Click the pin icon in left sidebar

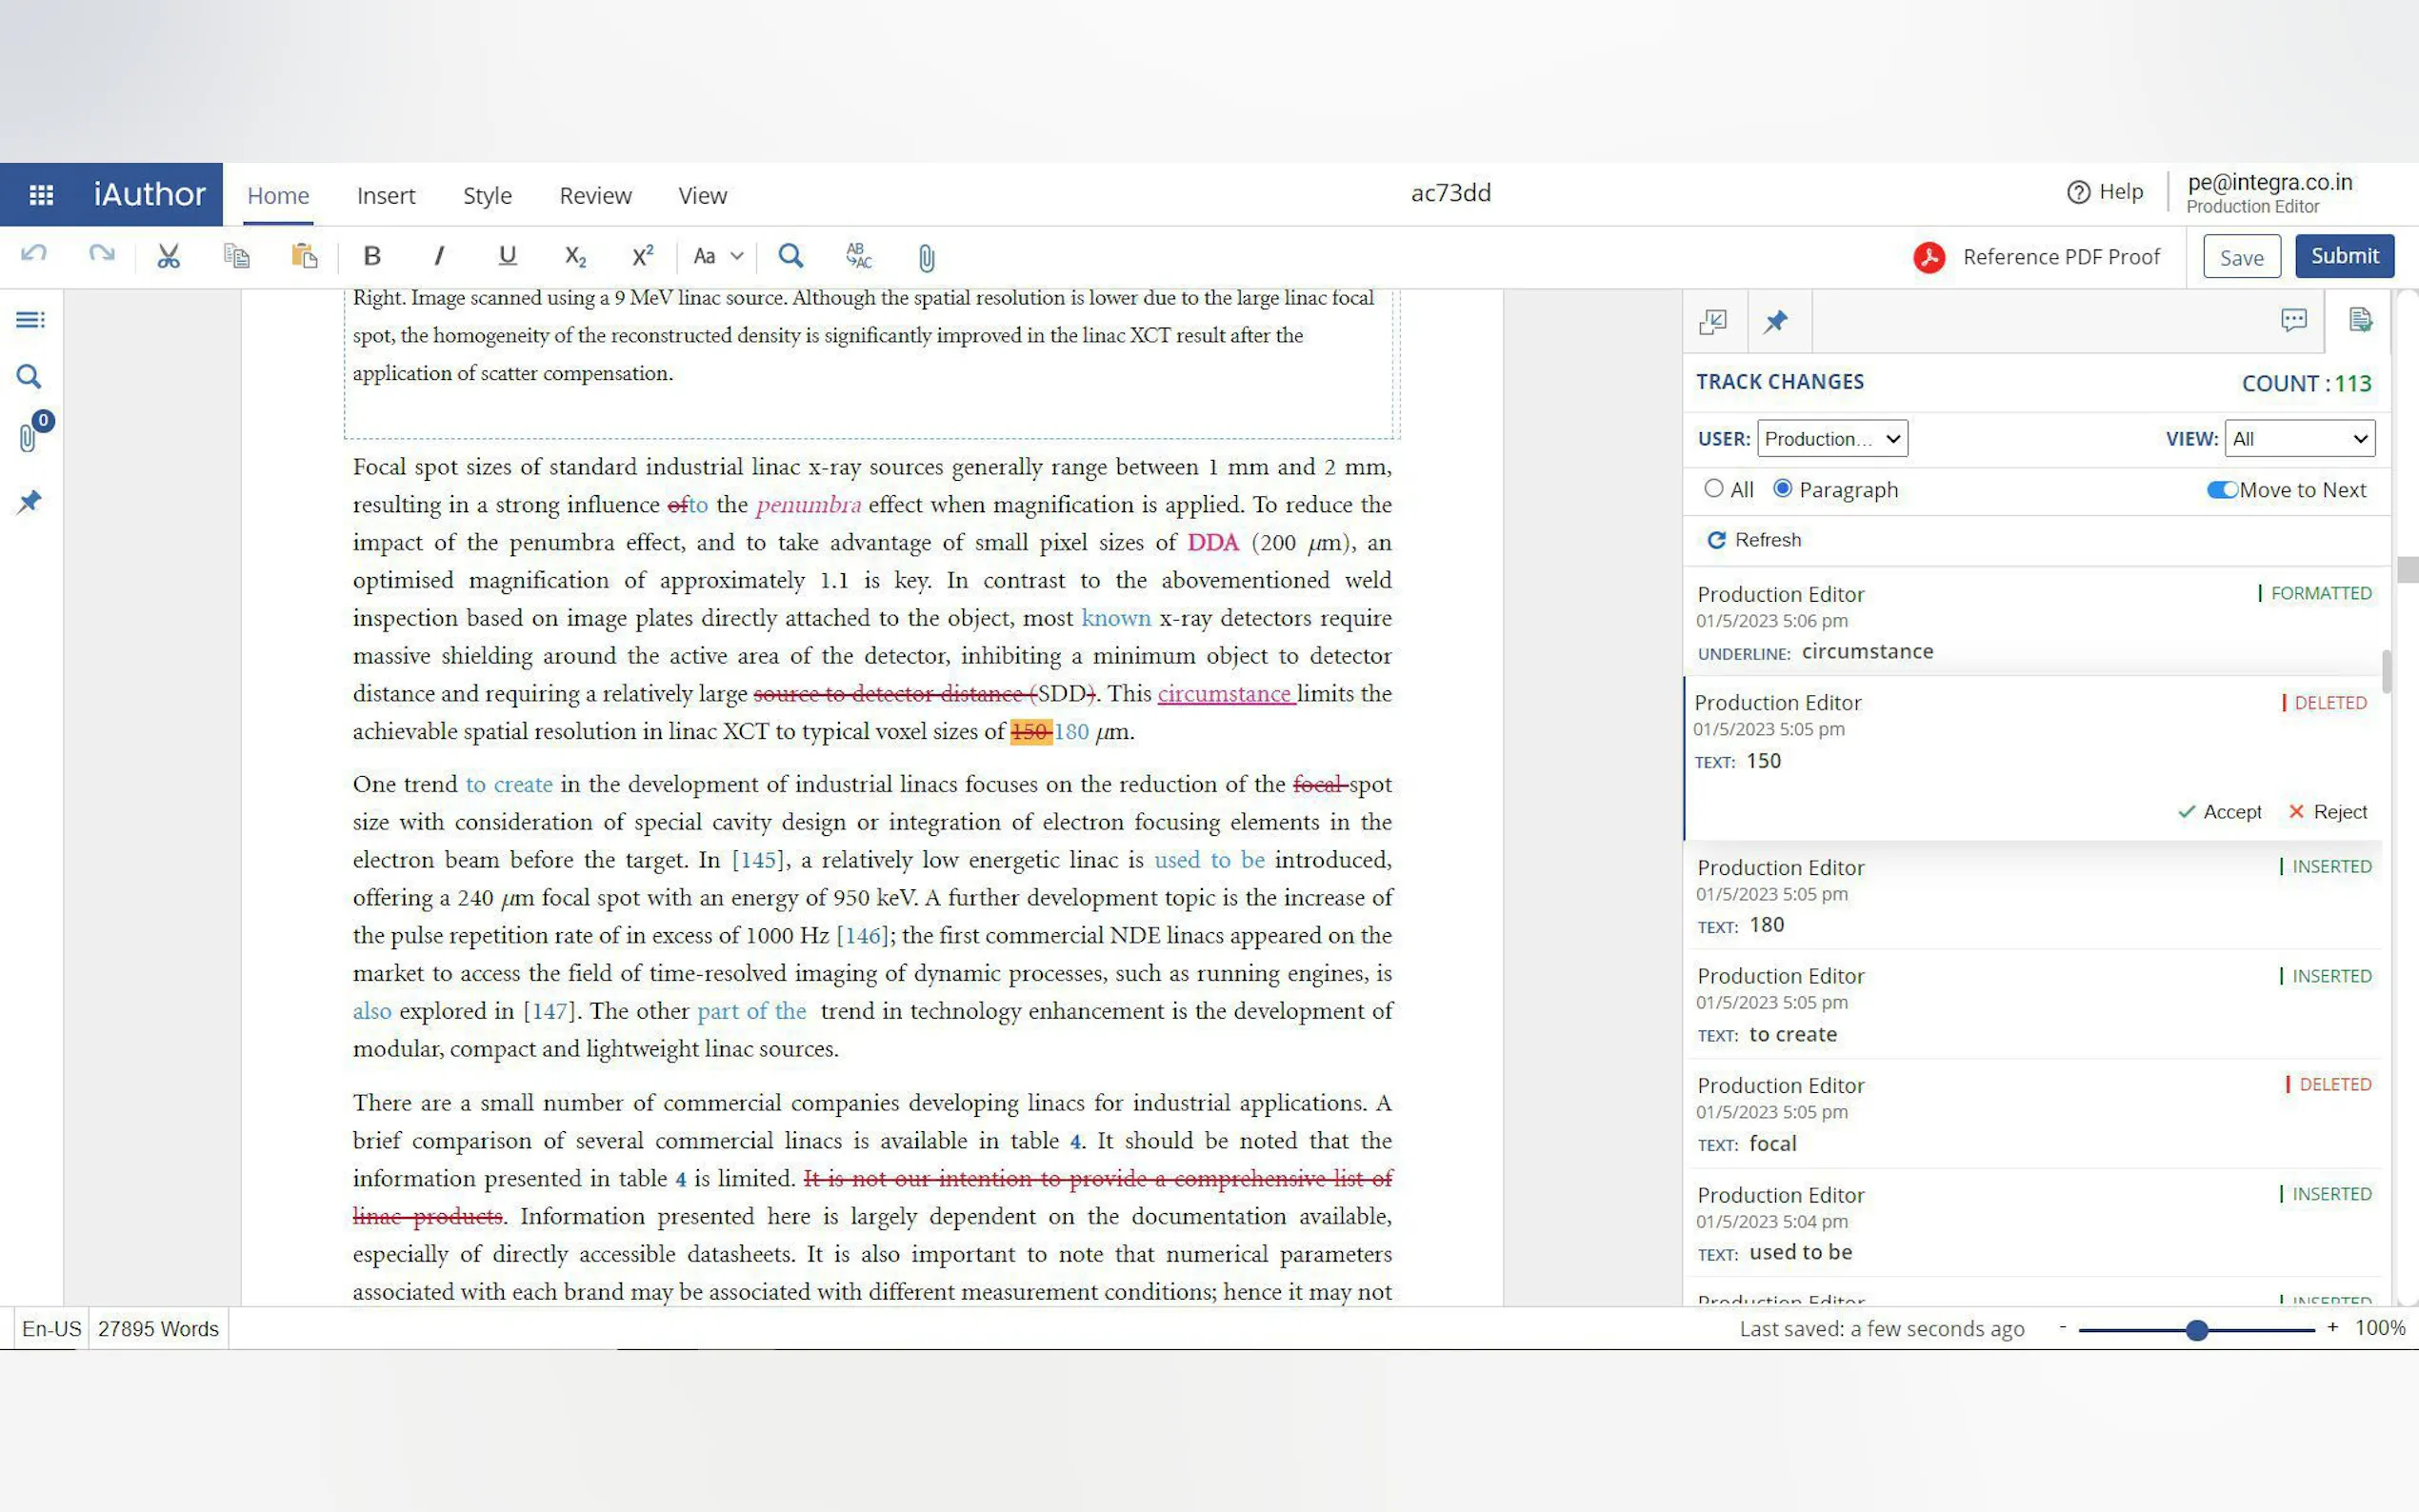(x=29, y=501)
